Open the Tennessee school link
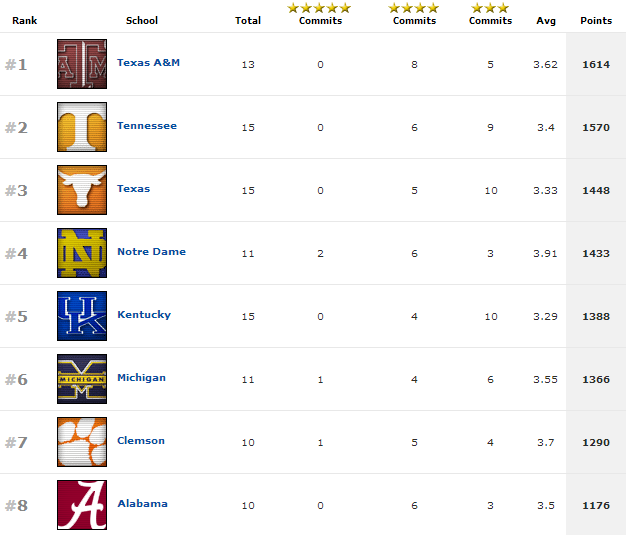 click(x=147, y=126)
